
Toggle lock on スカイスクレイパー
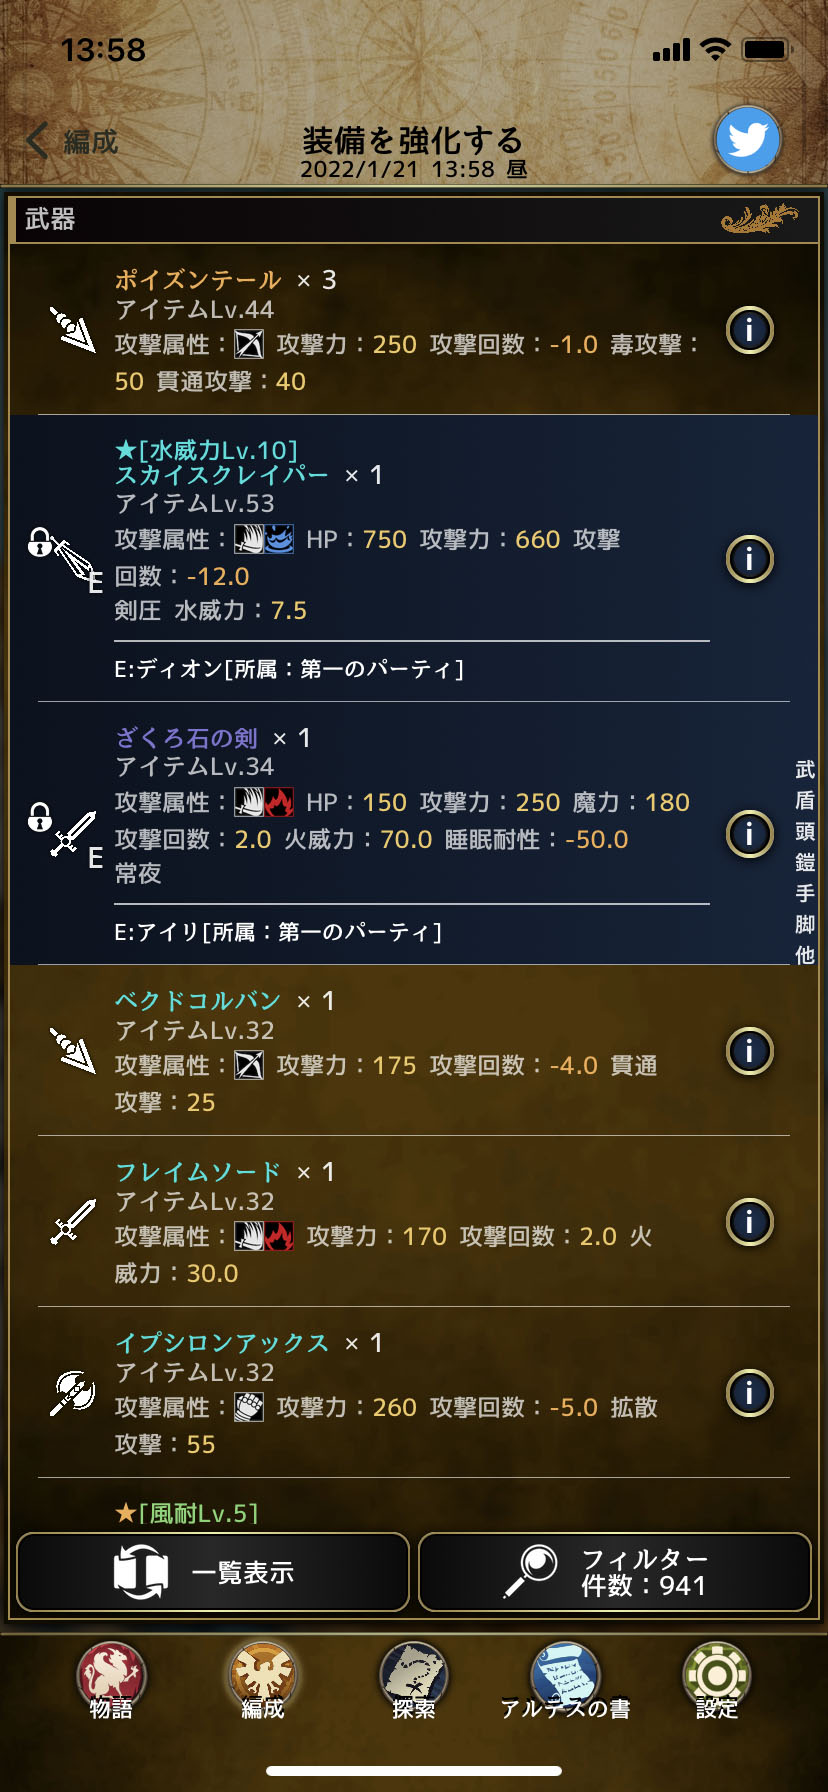click(x=40, y=543)
